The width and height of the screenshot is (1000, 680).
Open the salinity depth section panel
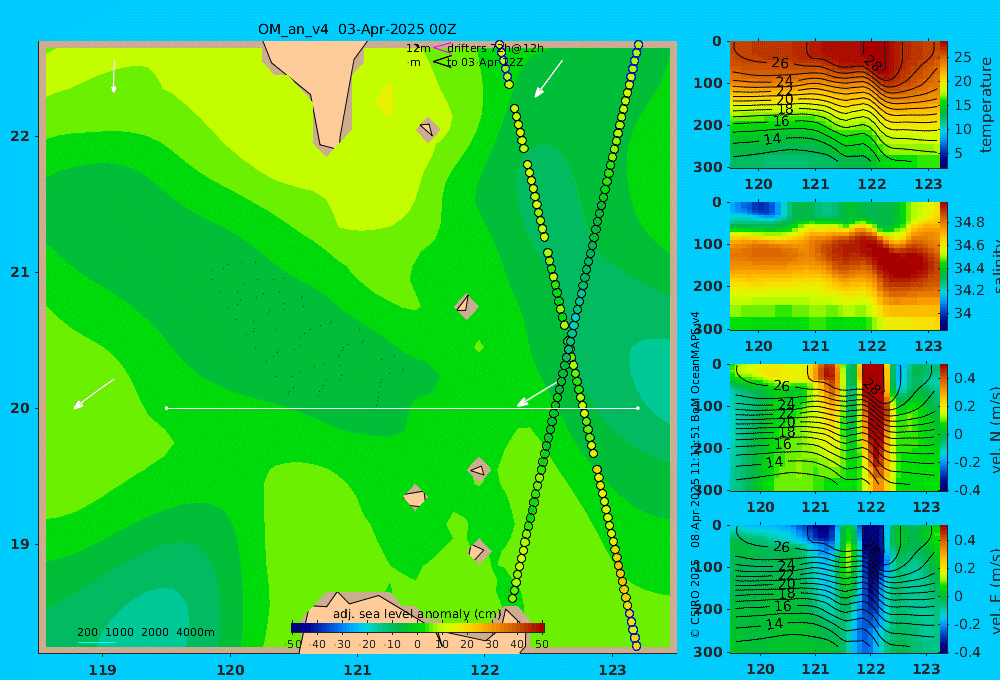pos(835,266)
